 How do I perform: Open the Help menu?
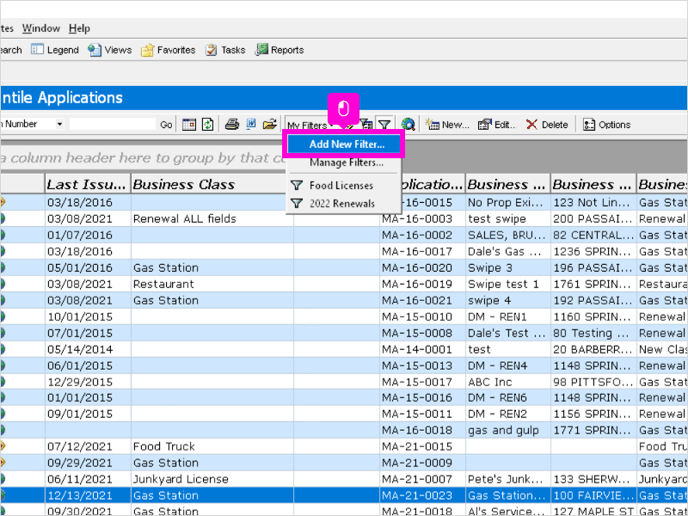[x=79, y=29]
